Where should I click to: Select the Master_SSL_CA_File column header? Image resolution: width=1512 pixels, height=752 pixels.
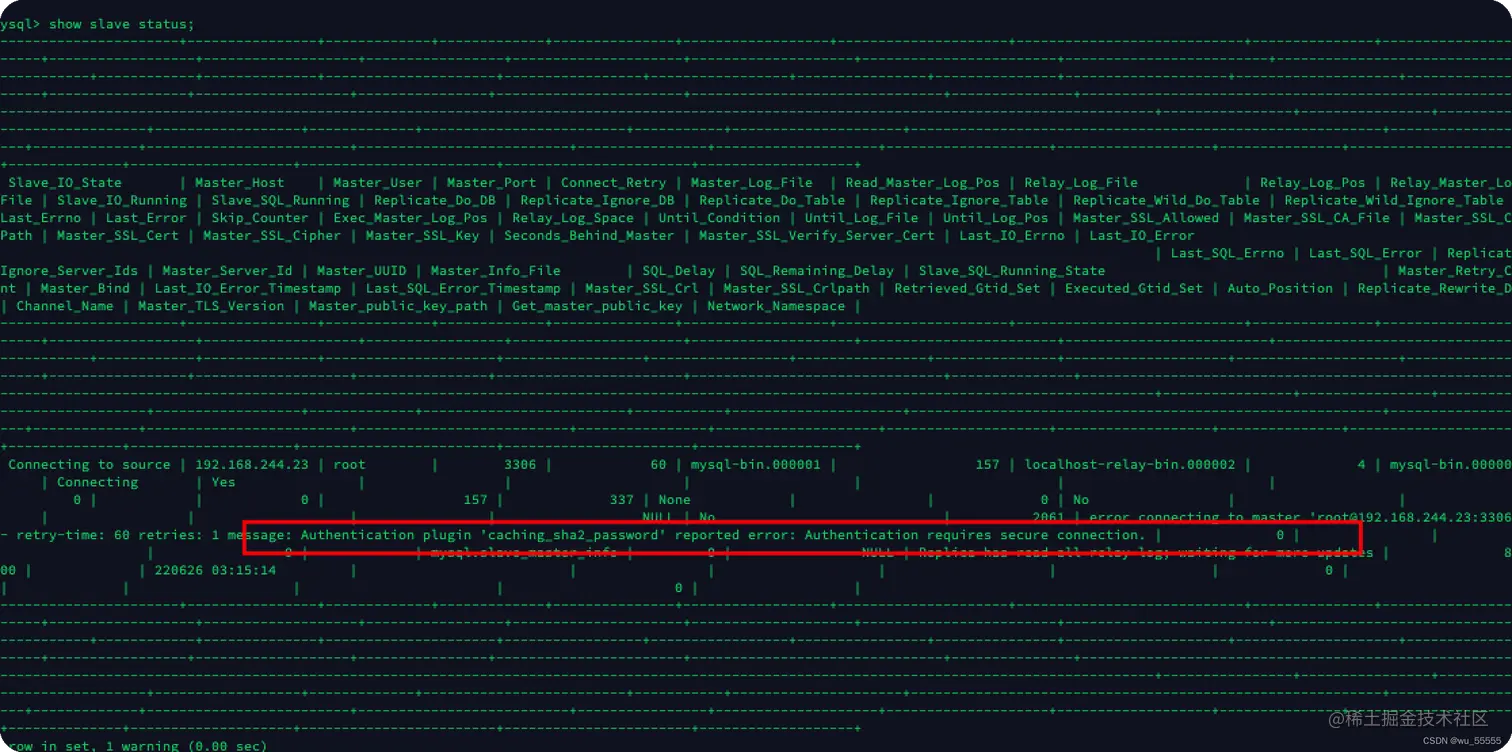pyautogui.click(x=1317, y=218)
